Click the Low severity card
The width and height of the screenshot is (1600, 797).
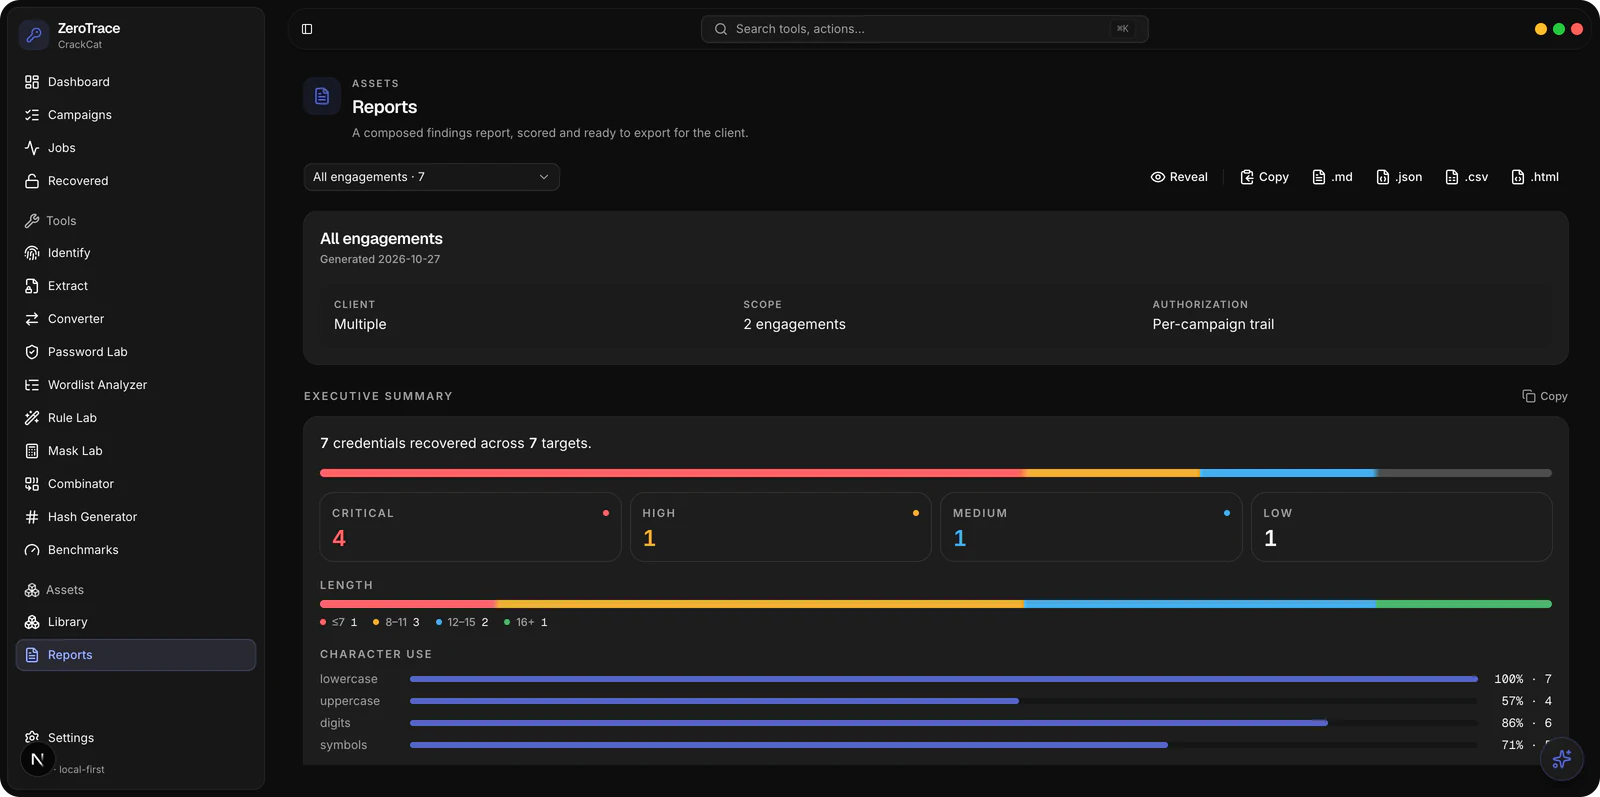click(1402, 527)
